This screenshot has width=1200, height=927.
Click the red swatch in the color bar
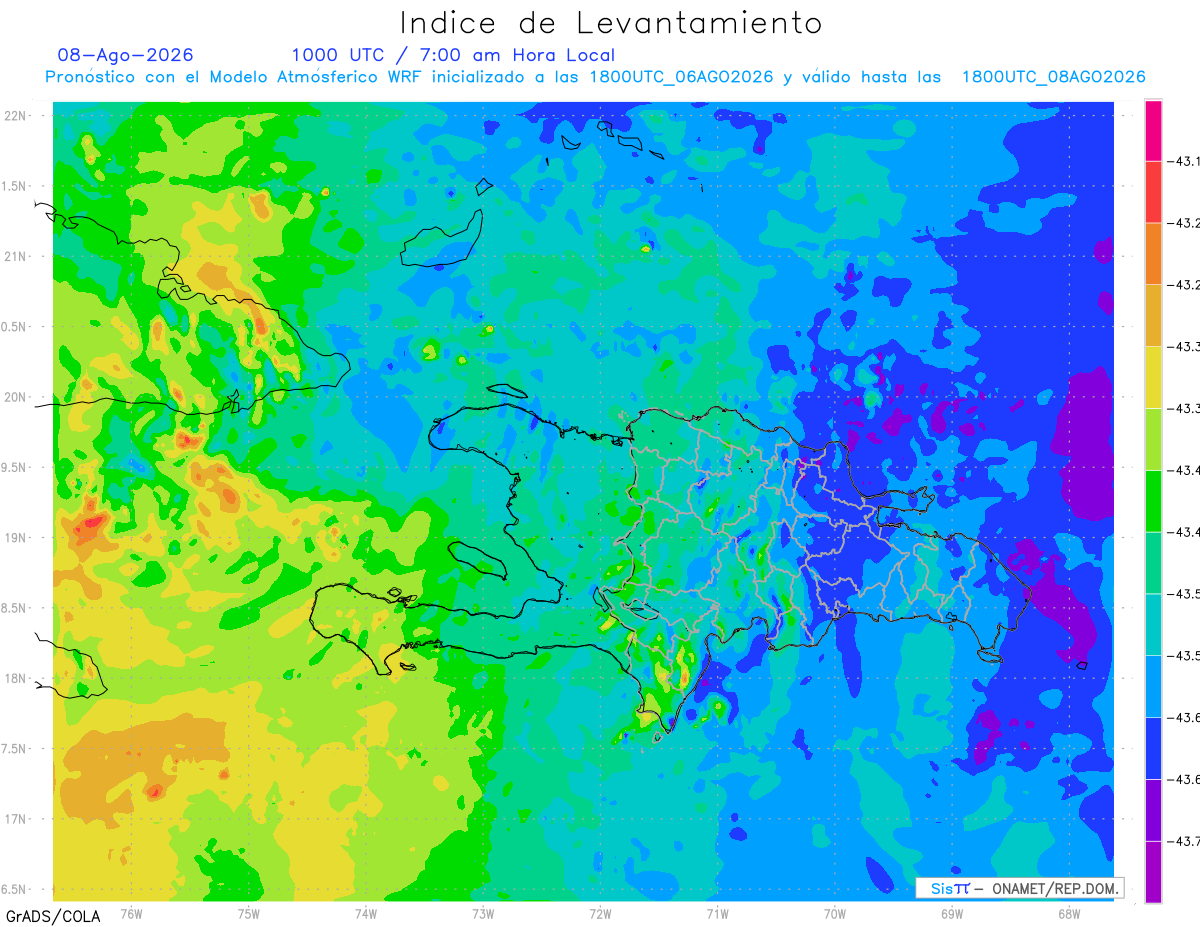(1153, 192)
